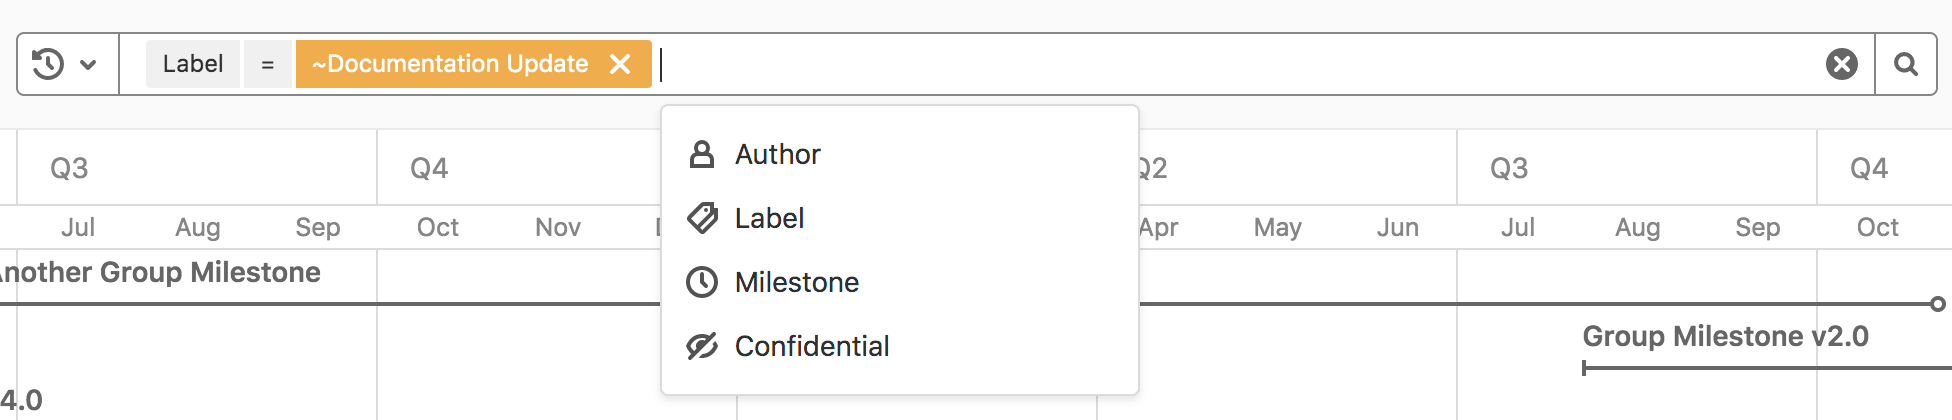Click the equals operator token
Screen dimensions: 1952x420
(x=267, y=64)
